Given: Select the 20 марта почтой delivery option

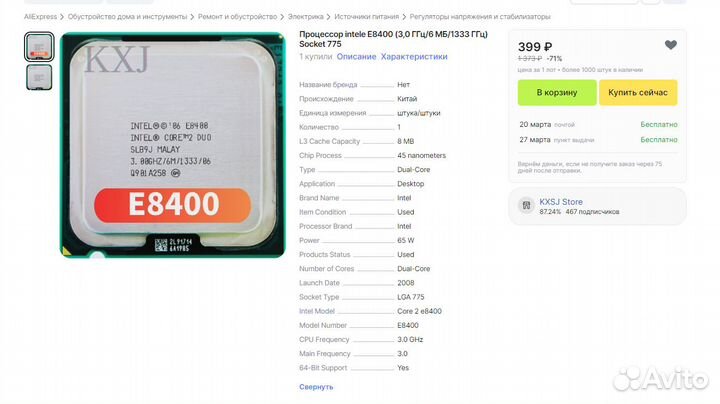Looking at the screenshot, I should pyautogui.click(x=598, y=124).
